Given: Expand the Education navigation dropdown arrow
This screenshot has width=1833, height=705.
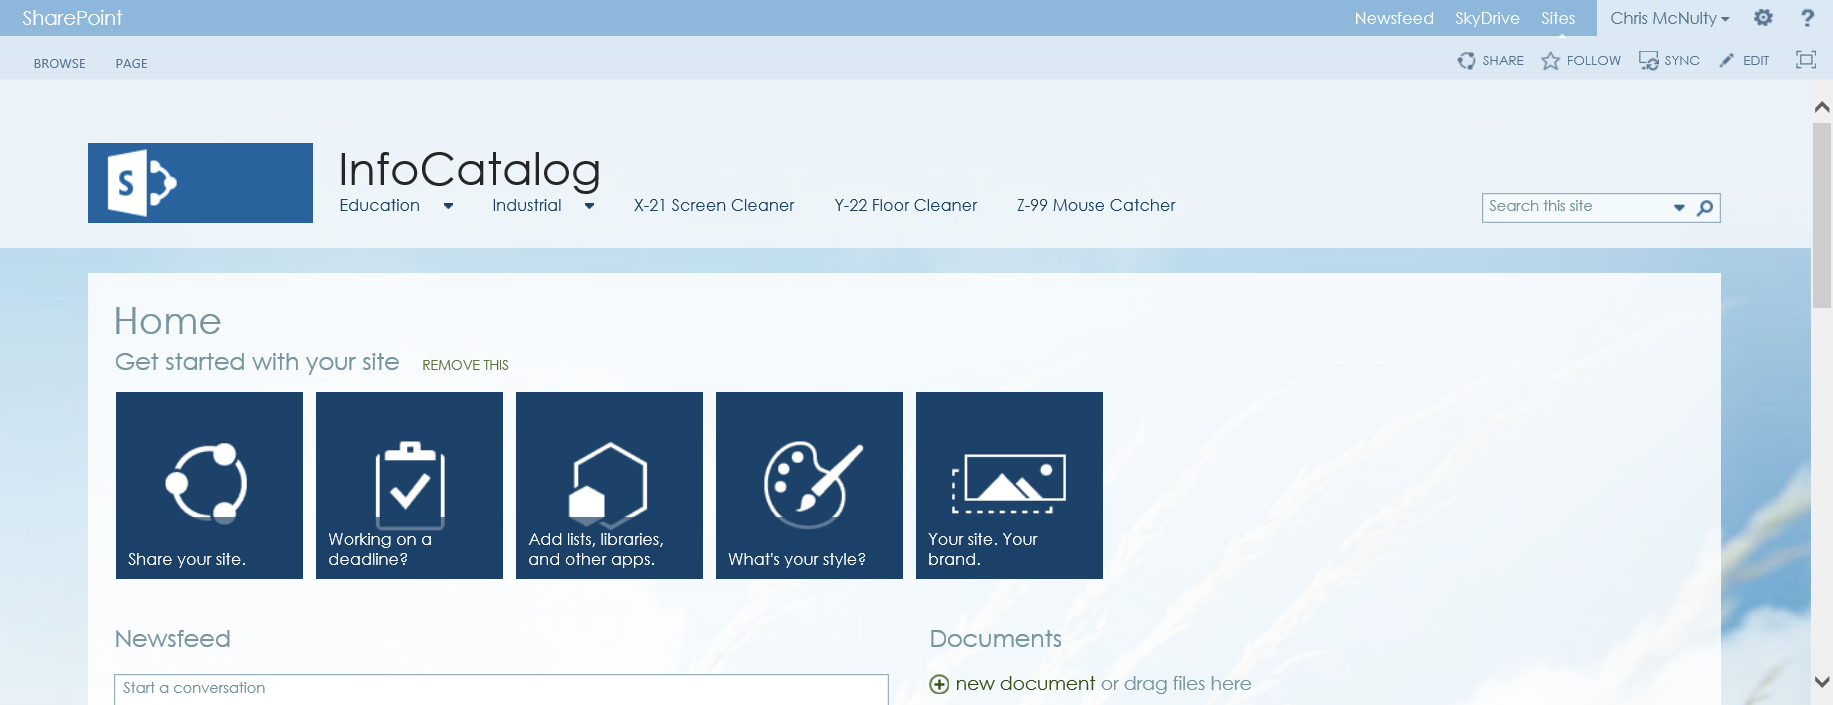Looking at the screenshot, I should 448,206.
